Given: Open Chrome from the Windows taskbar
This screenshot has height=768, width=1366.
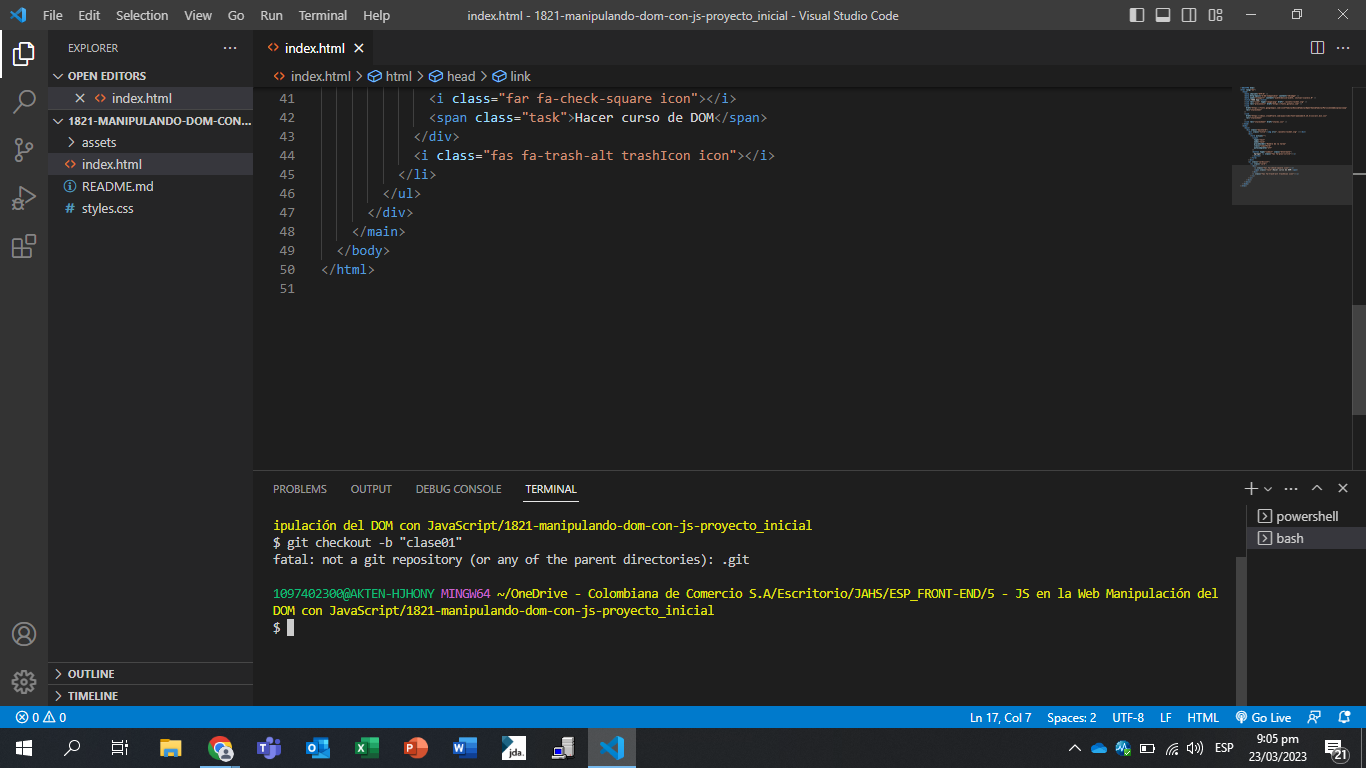Looking at the screenshot, I should [220, 747].
